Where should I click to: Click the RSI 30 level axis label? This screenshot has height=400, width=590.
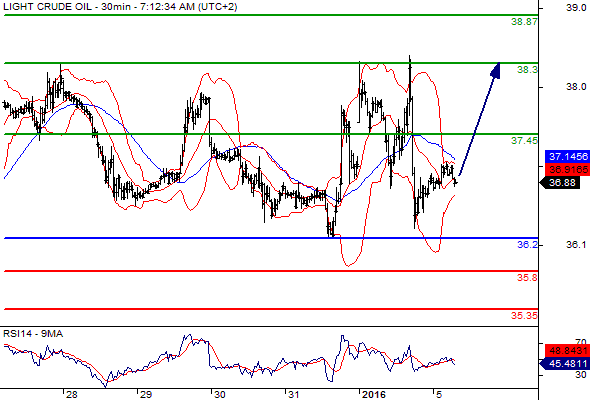(x=581, y=375)
